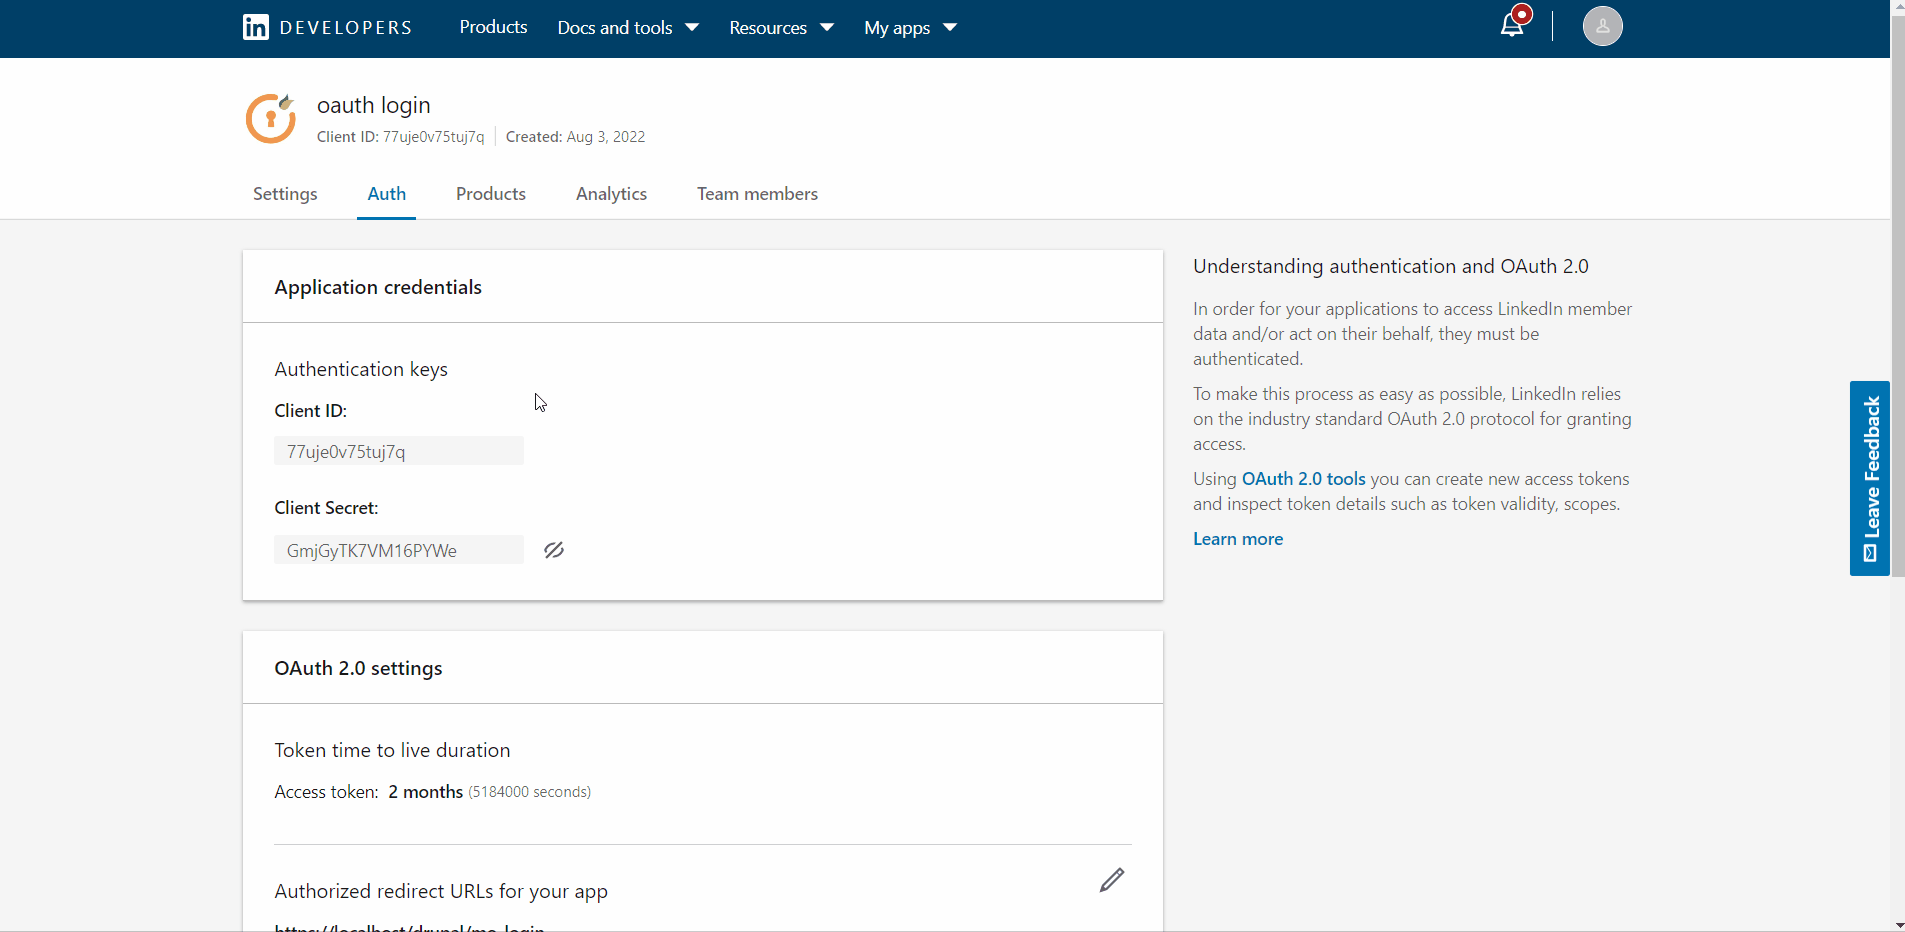Switch to the Analytics tab
Viewport: 1905px width, 932px height.
(x=611, y=194)
